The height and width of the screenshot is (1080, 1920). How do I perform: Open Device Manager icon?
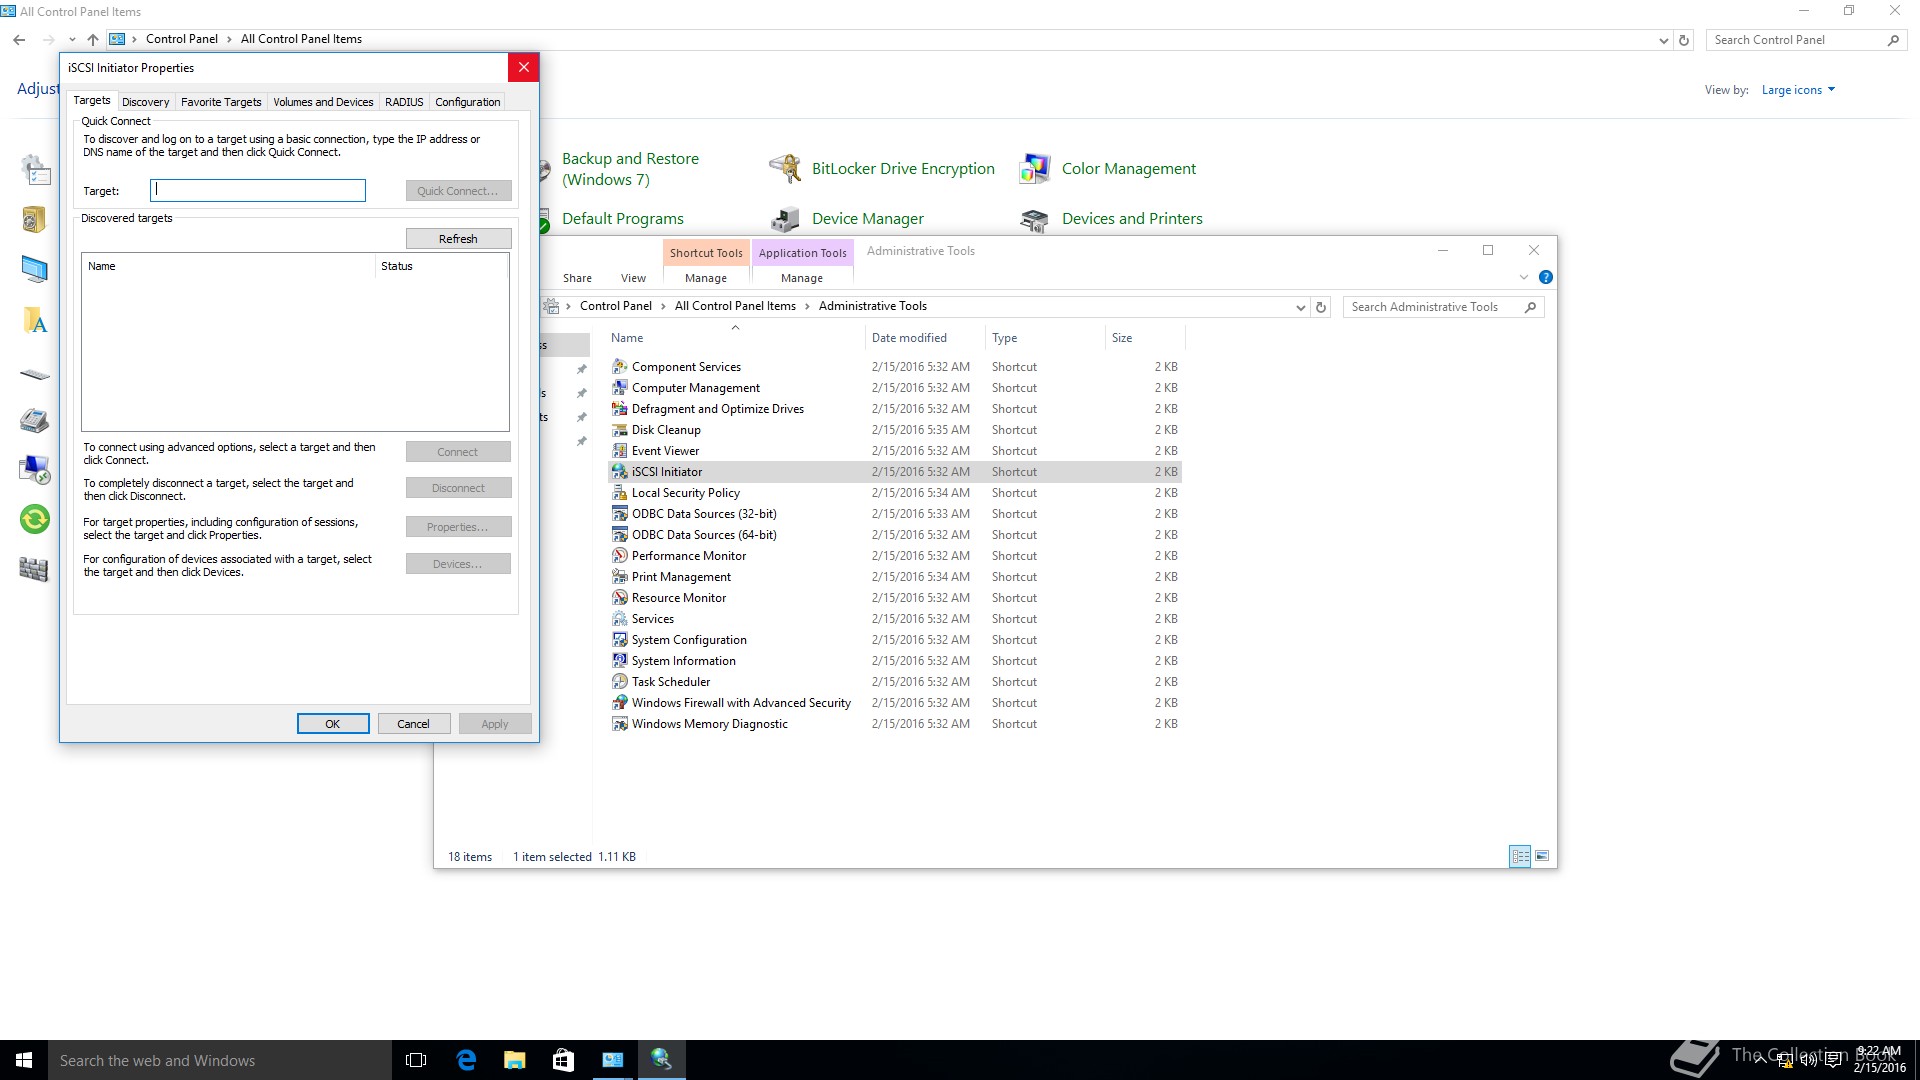(785, 219)
